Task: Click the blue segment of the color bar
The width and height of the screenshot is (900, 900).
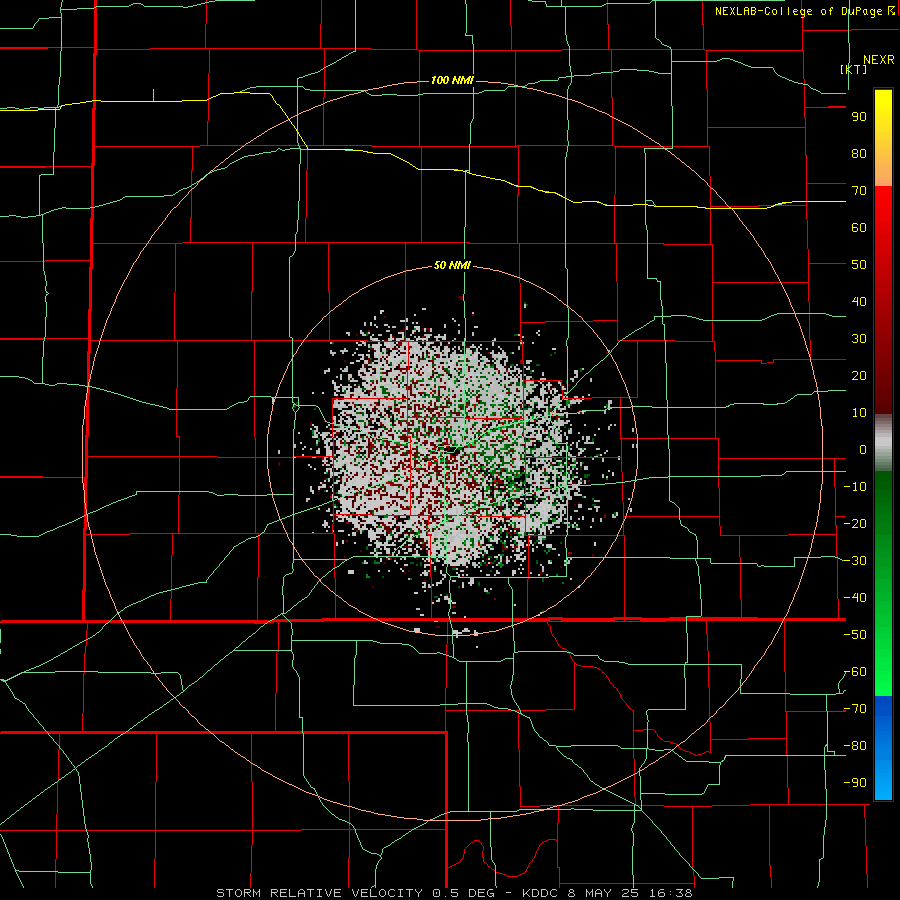Action: [x=883, y=748]
